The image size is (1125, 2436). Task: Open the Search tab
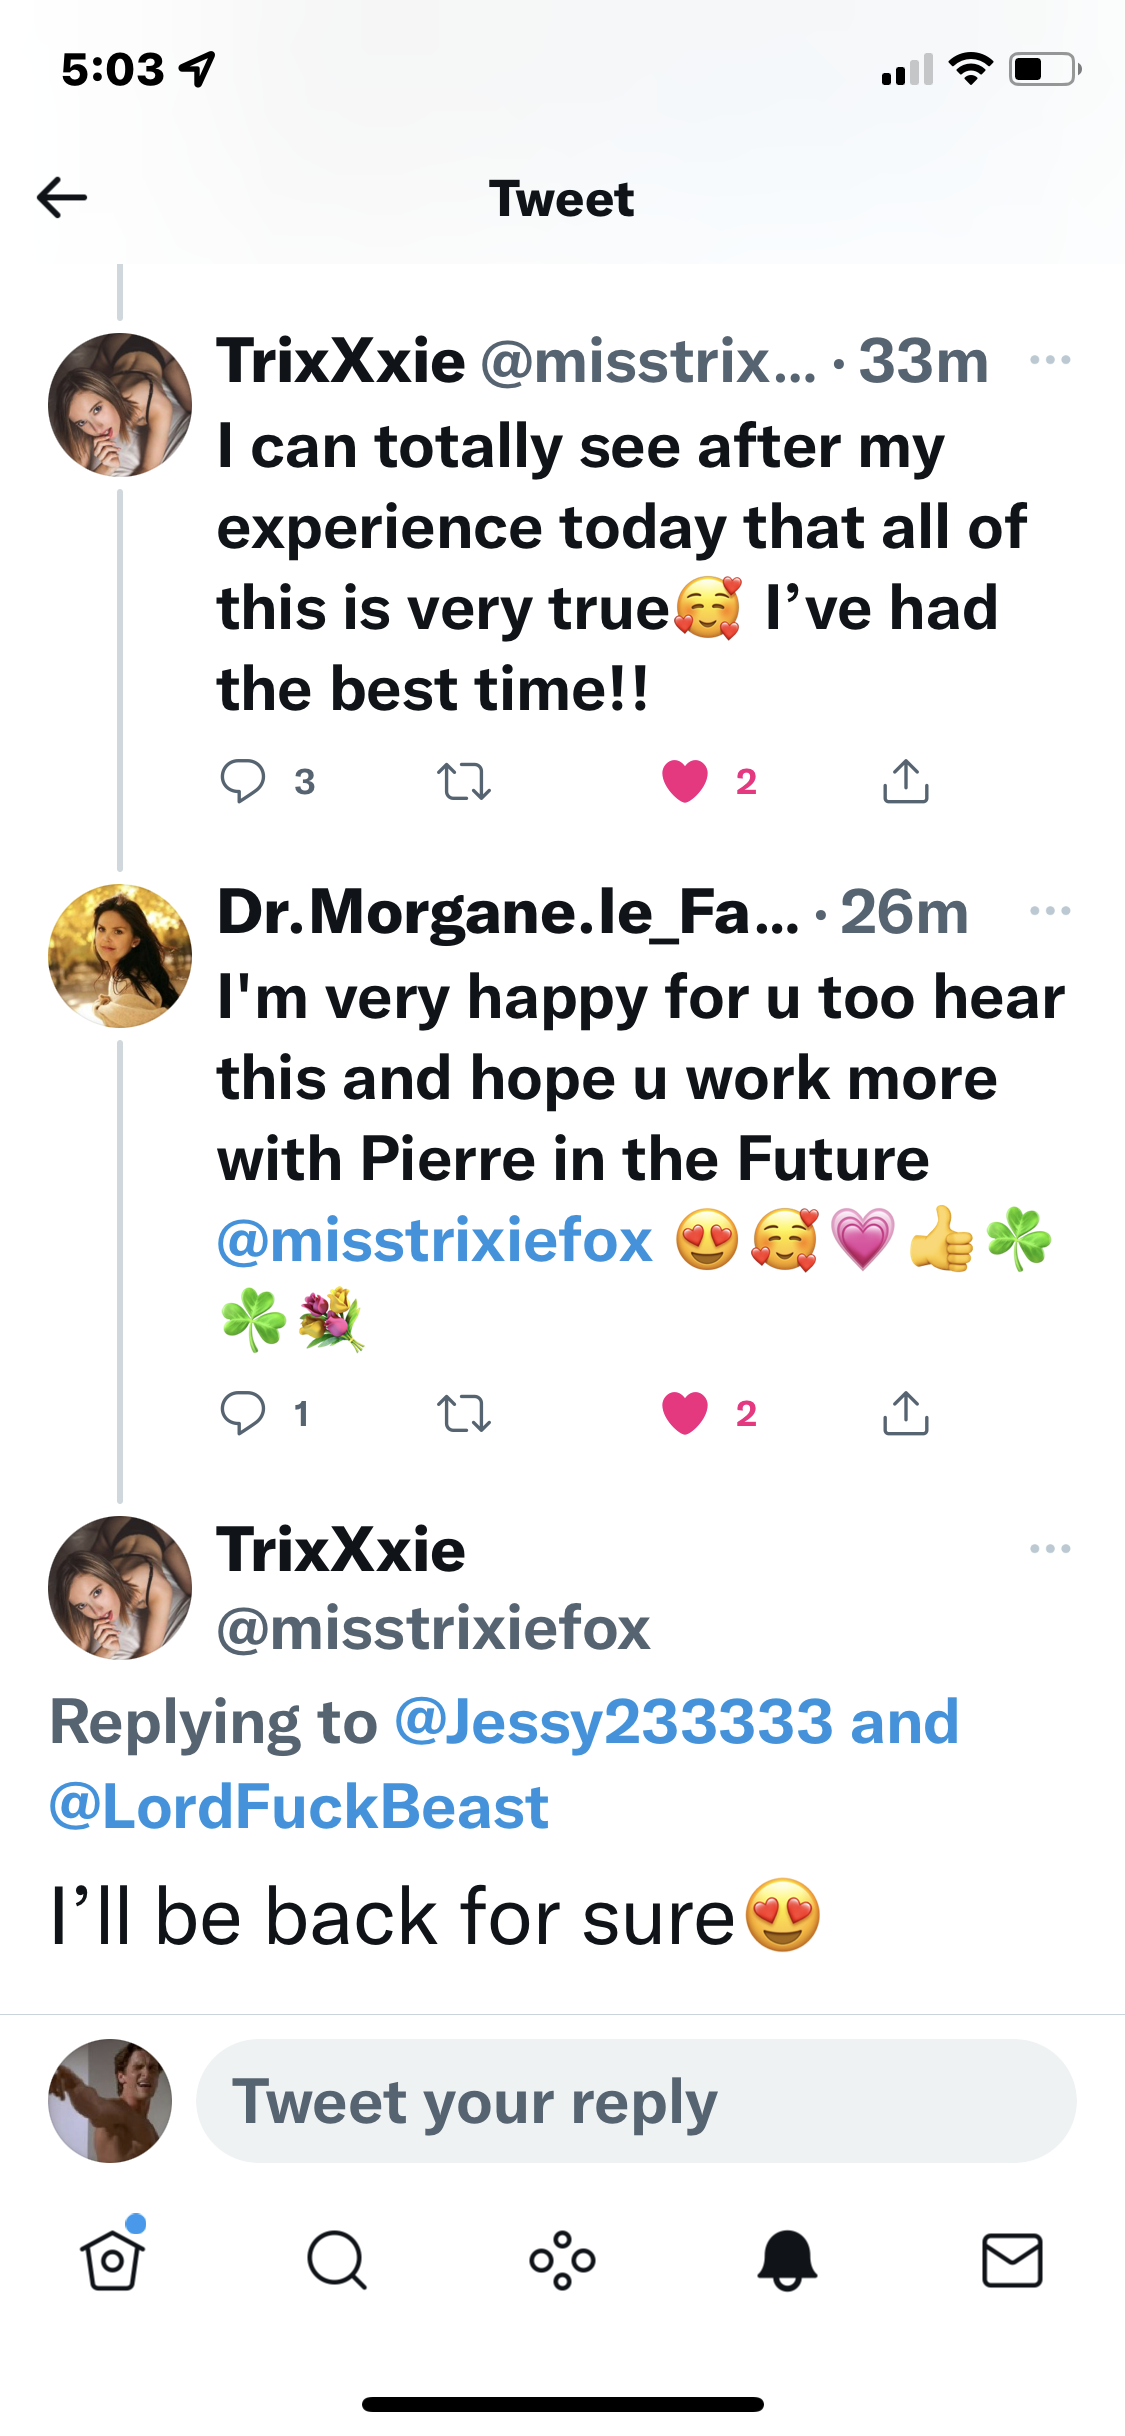(x=337, y=2260)
